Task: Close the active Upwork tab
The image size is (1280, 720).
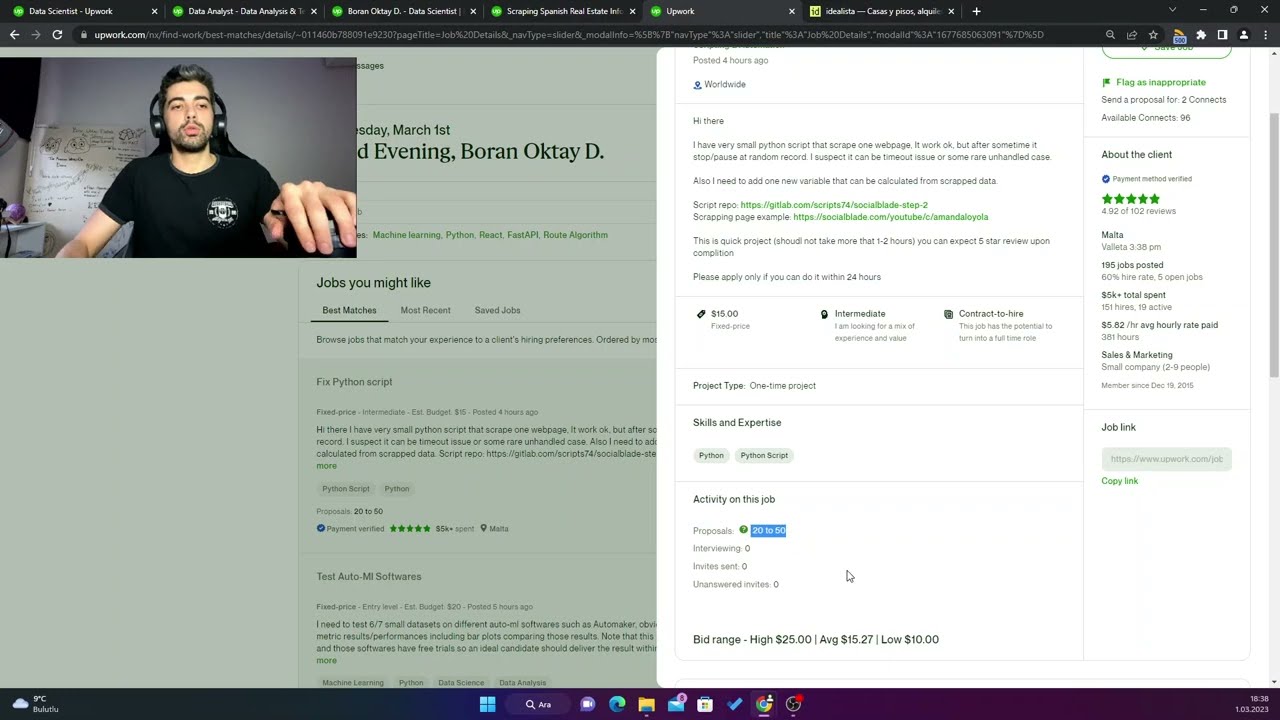Action: click(792, 11)
